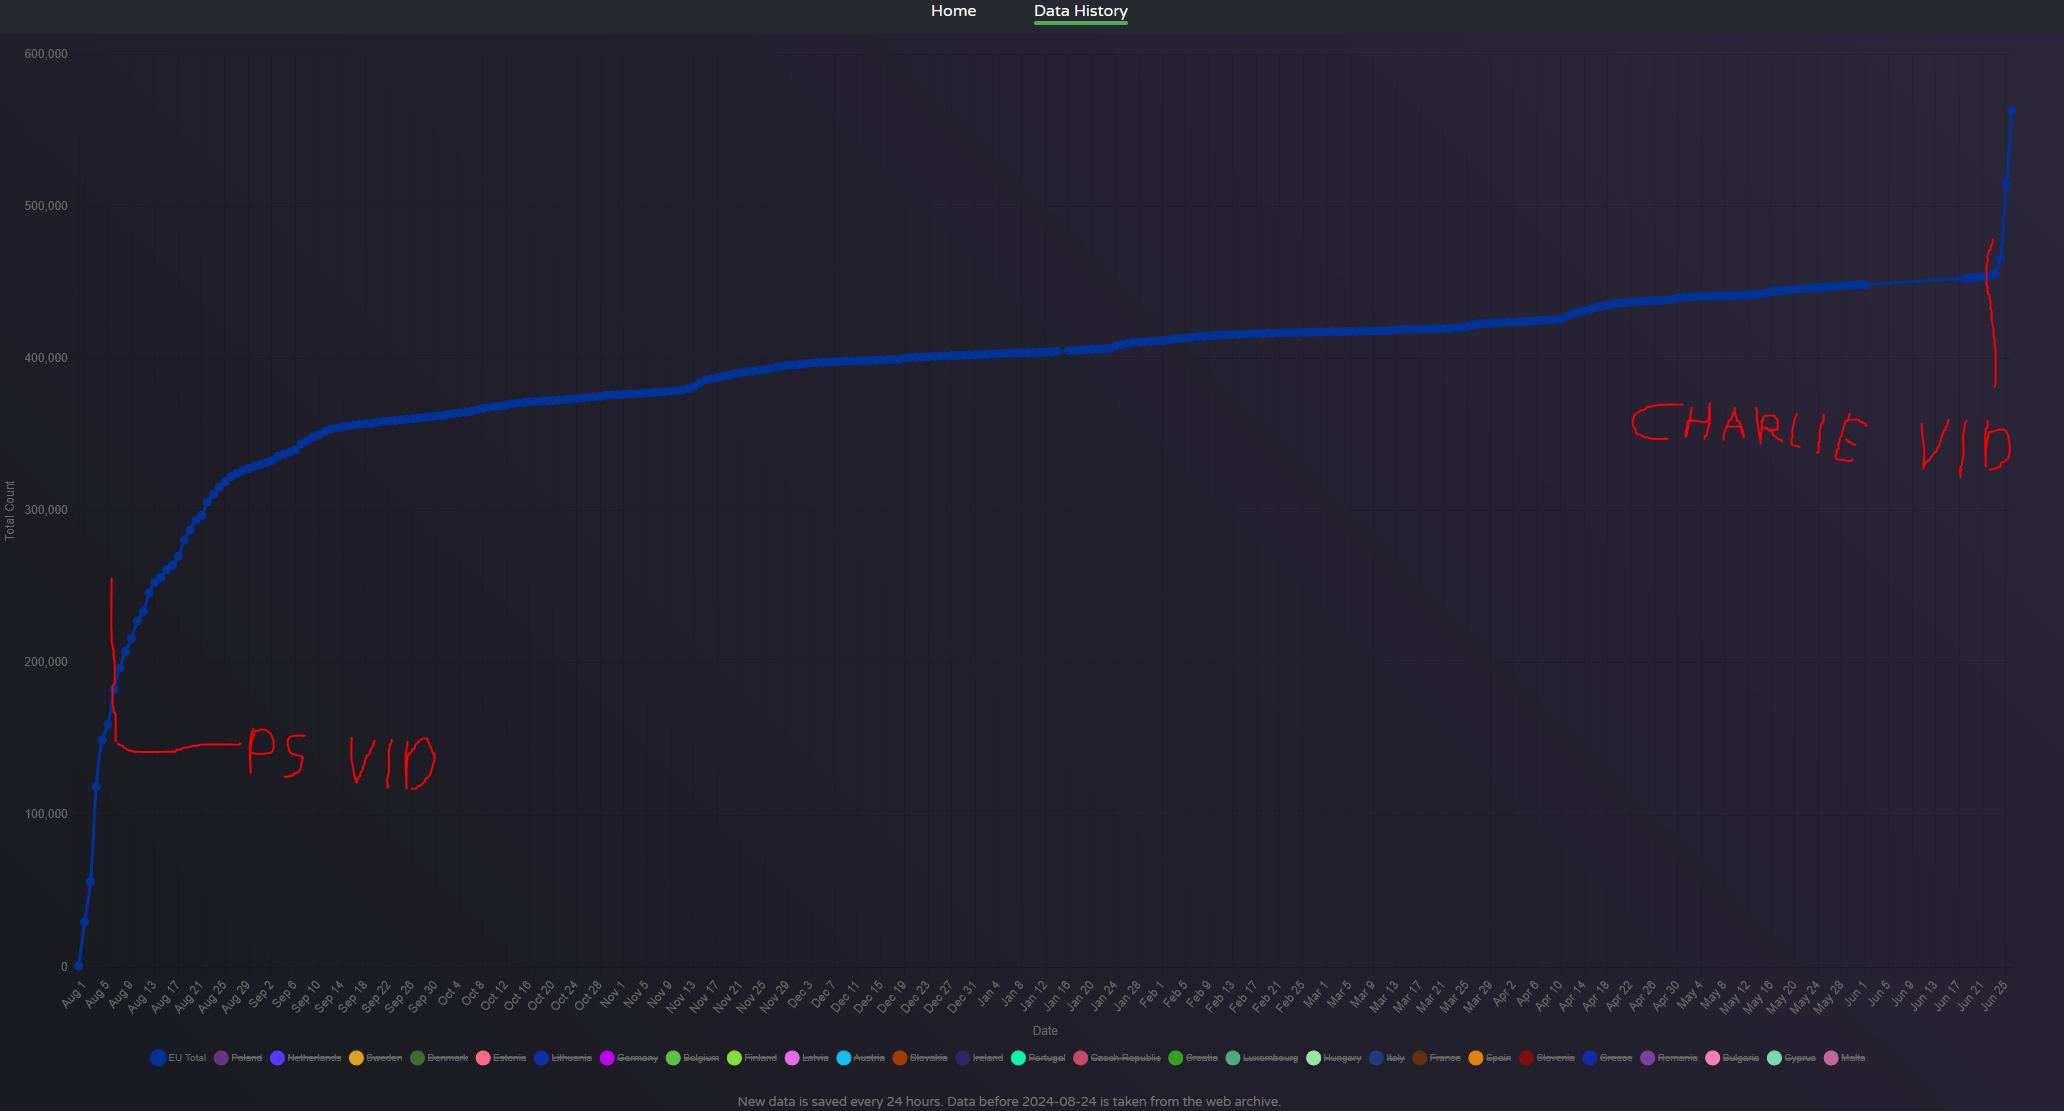The height and width of the screenshot is (1111, 2064).
Task: Click the 'Total Count' axis title
Action: click(x=10, y=511)
